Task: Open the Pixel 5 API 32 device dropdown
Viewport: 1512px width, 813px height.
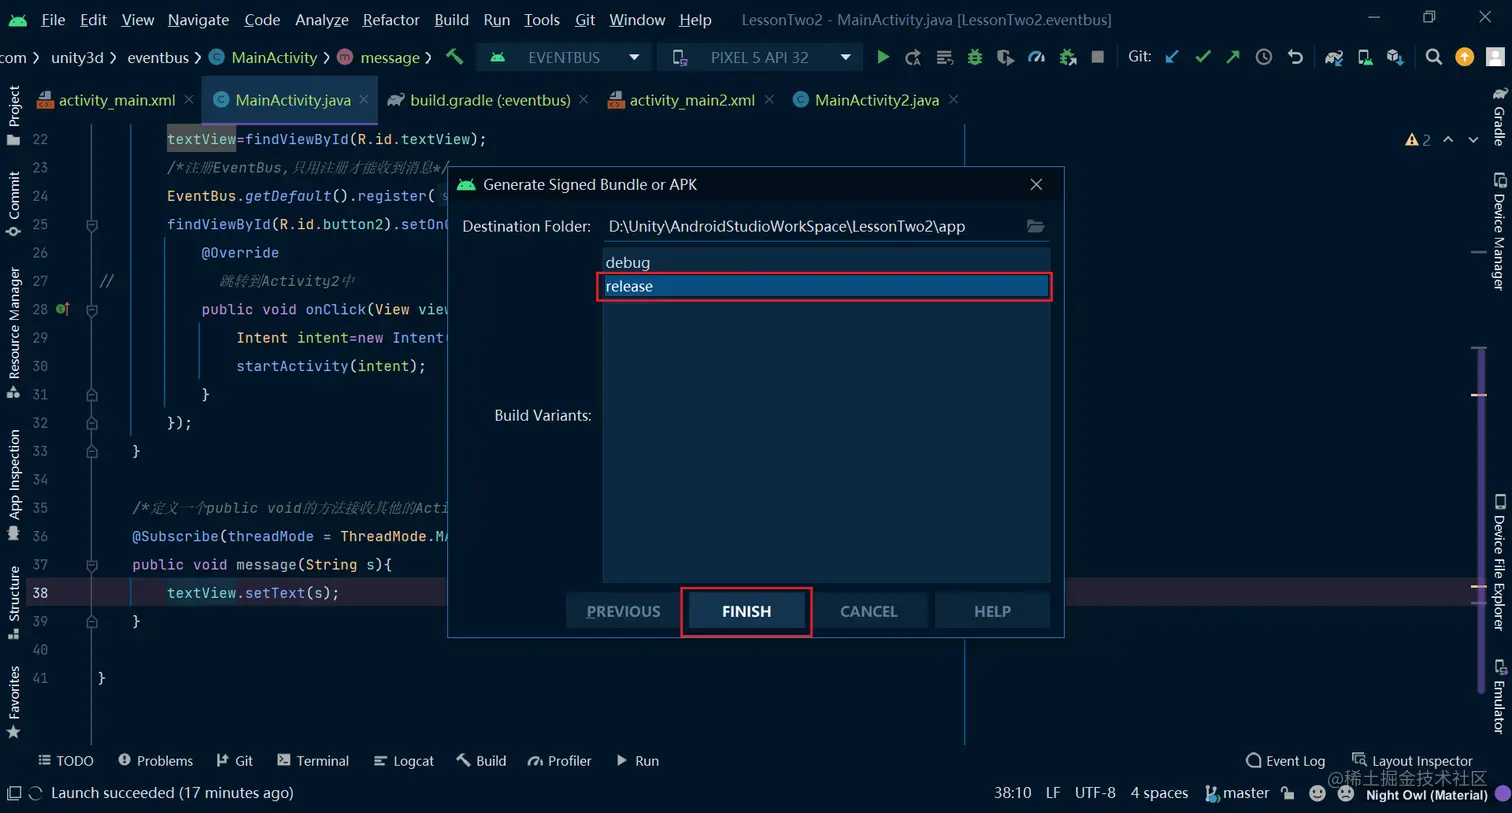Action: 760,58
